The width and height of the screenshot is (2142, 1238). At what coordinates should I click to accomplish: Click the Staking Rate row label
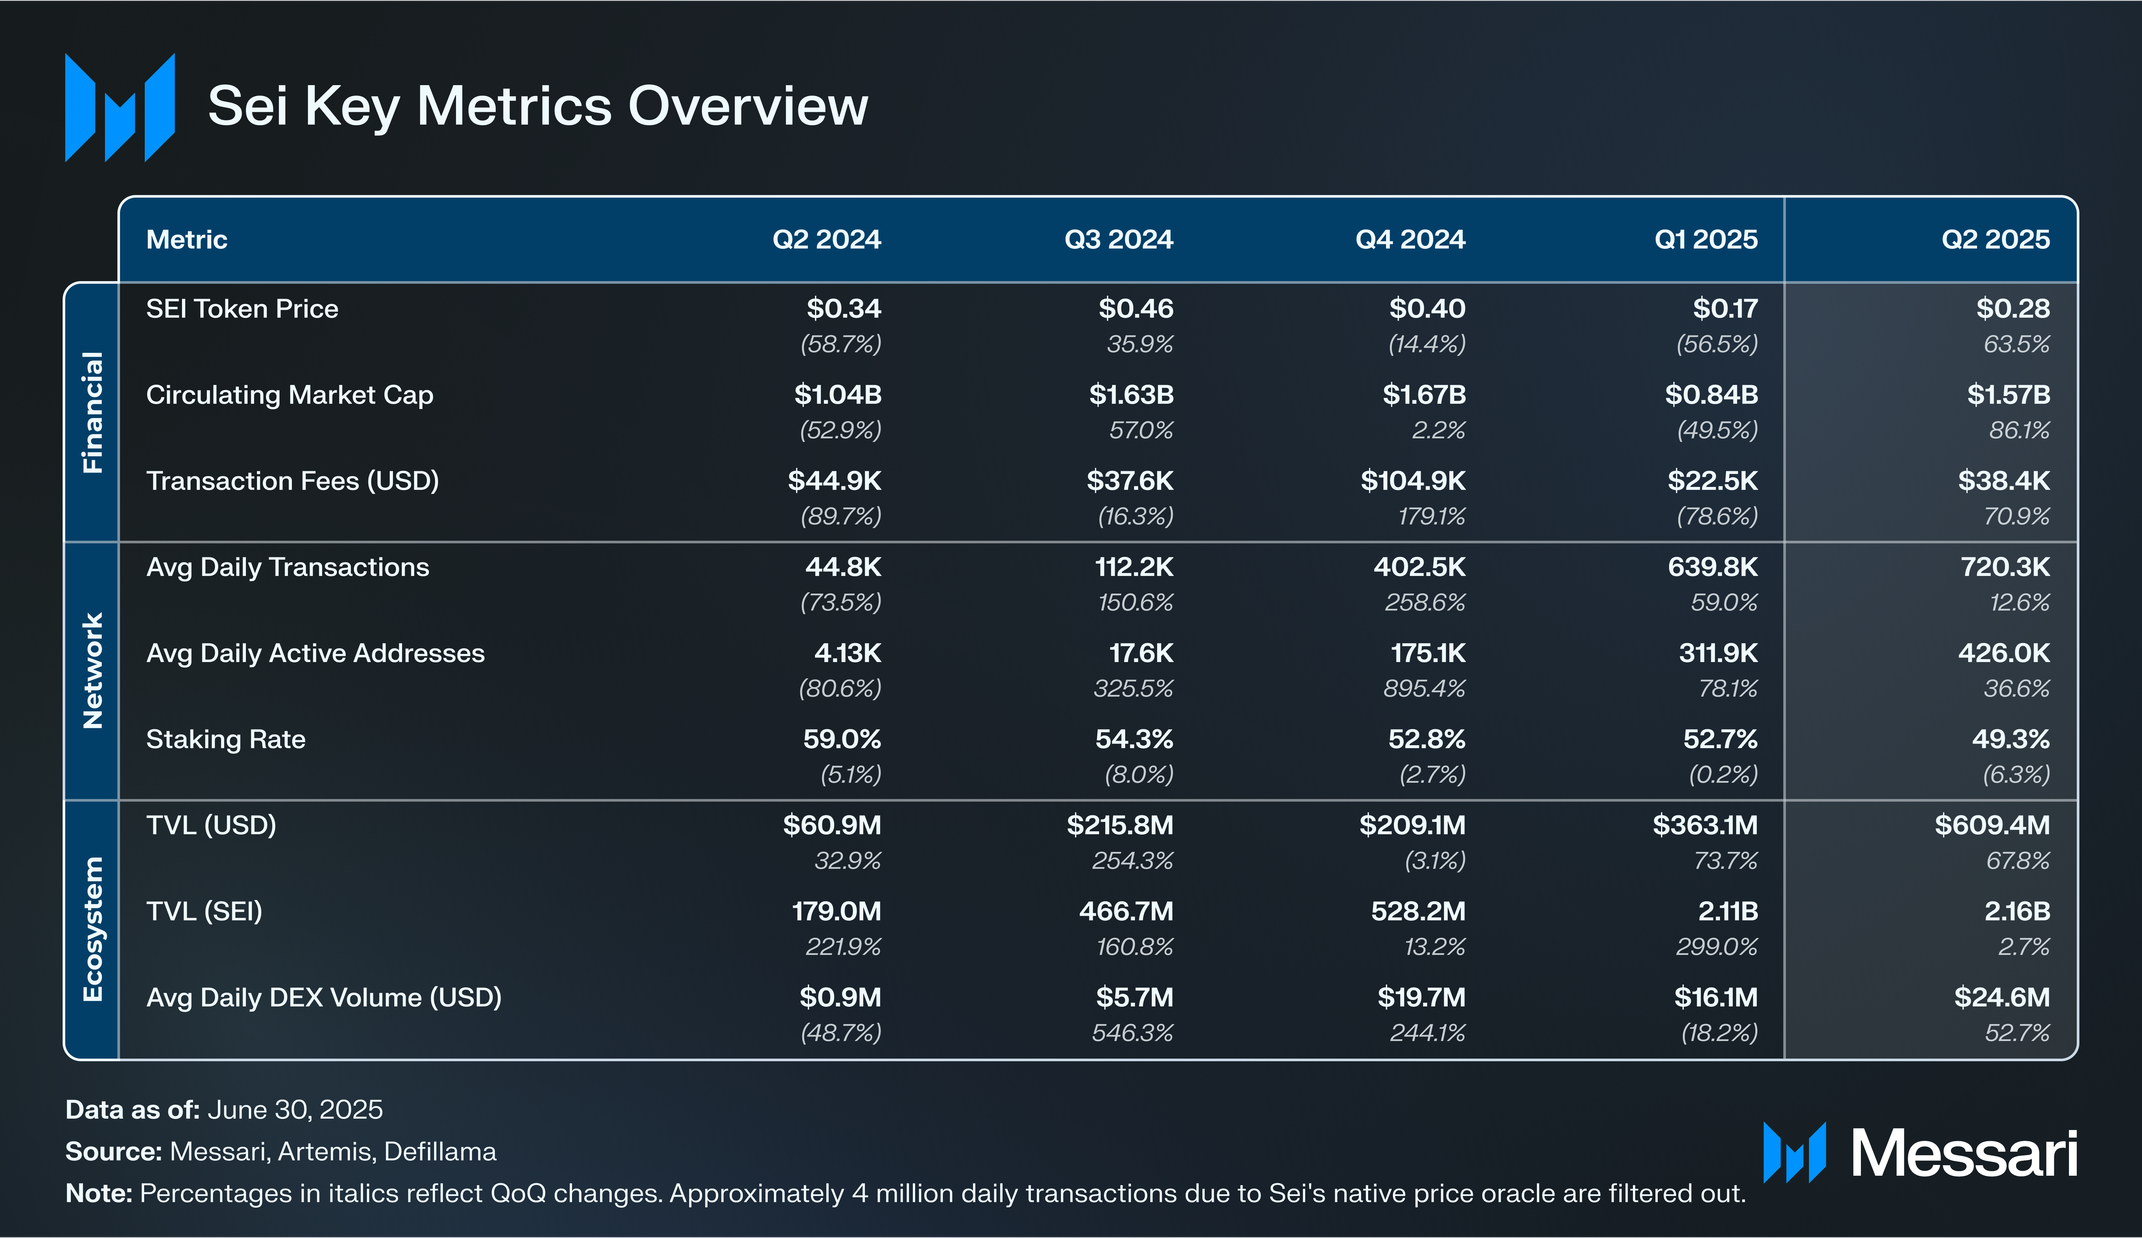pos(226,739)
